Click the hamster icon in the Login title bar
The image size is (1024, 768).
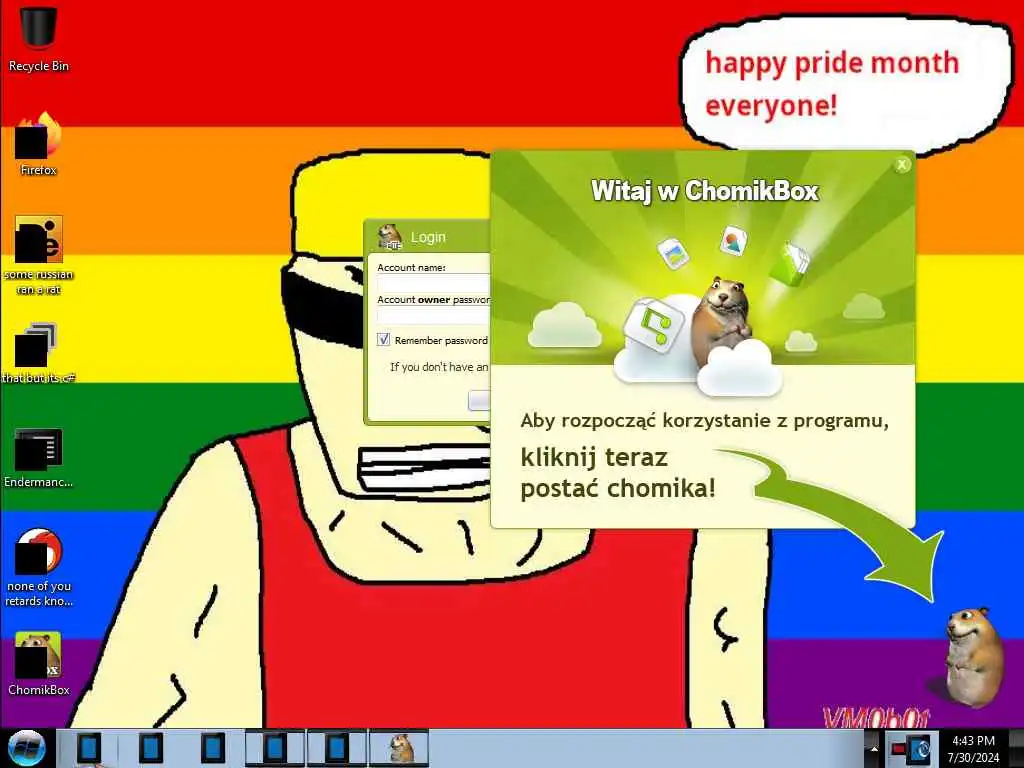[x=390, y=236]
